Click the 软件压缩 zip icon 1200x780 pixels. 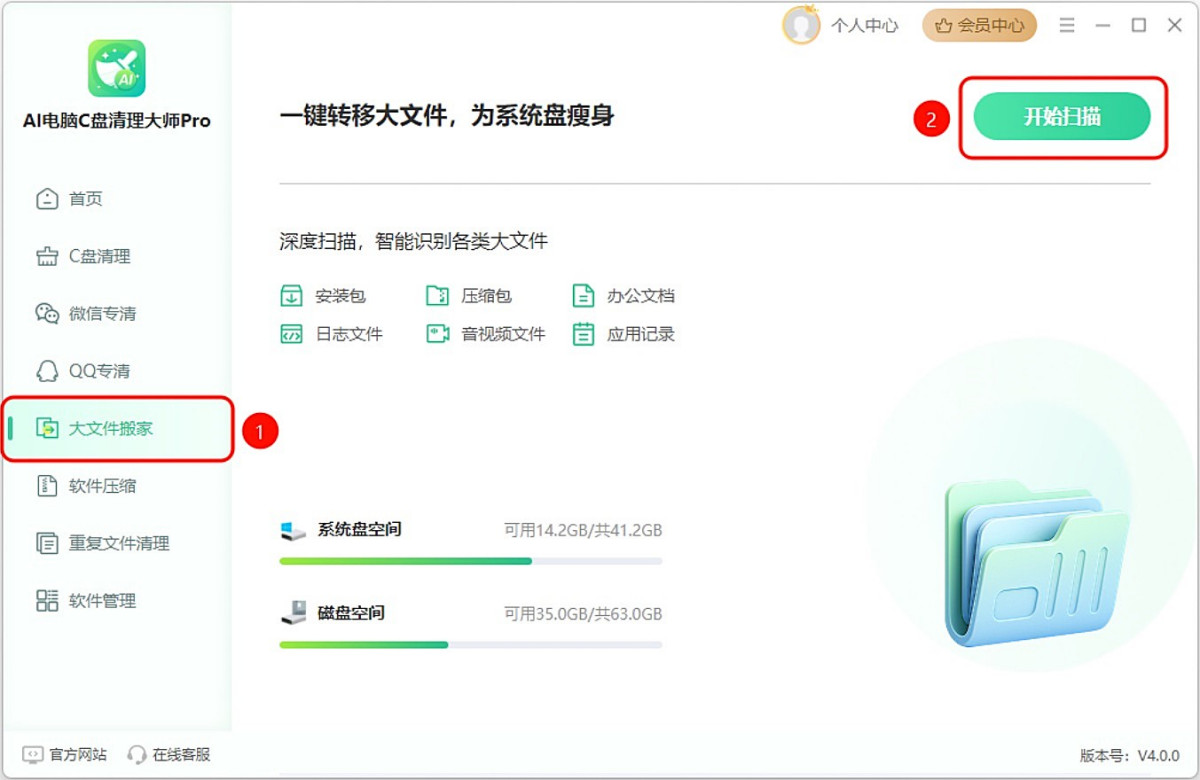pyautogui.click(x=47, y=486)
